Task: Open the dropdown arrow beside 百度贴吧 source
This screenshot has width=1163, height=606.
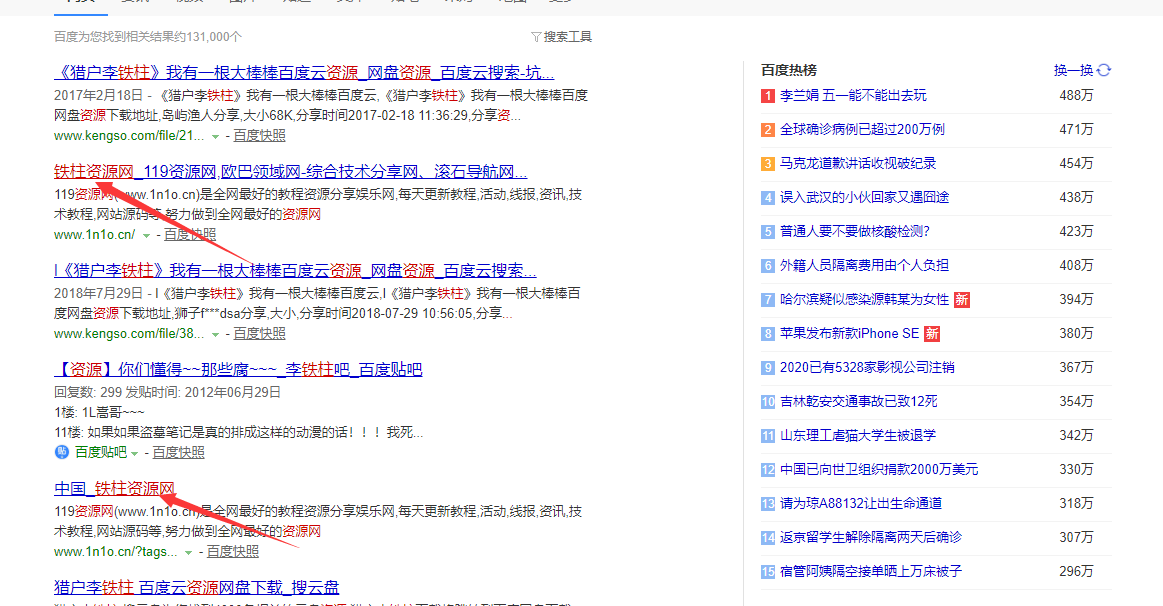Action: pos(137,453)
